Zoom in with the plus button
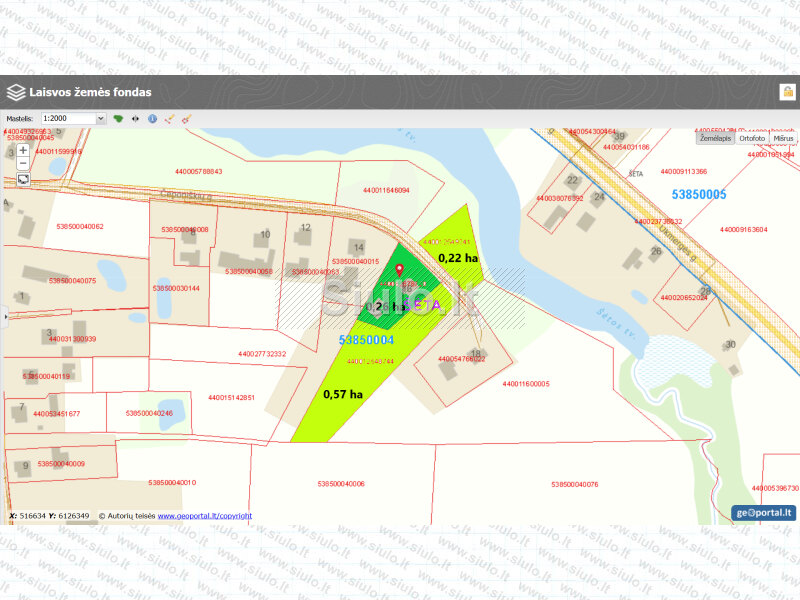 [23, 150]
